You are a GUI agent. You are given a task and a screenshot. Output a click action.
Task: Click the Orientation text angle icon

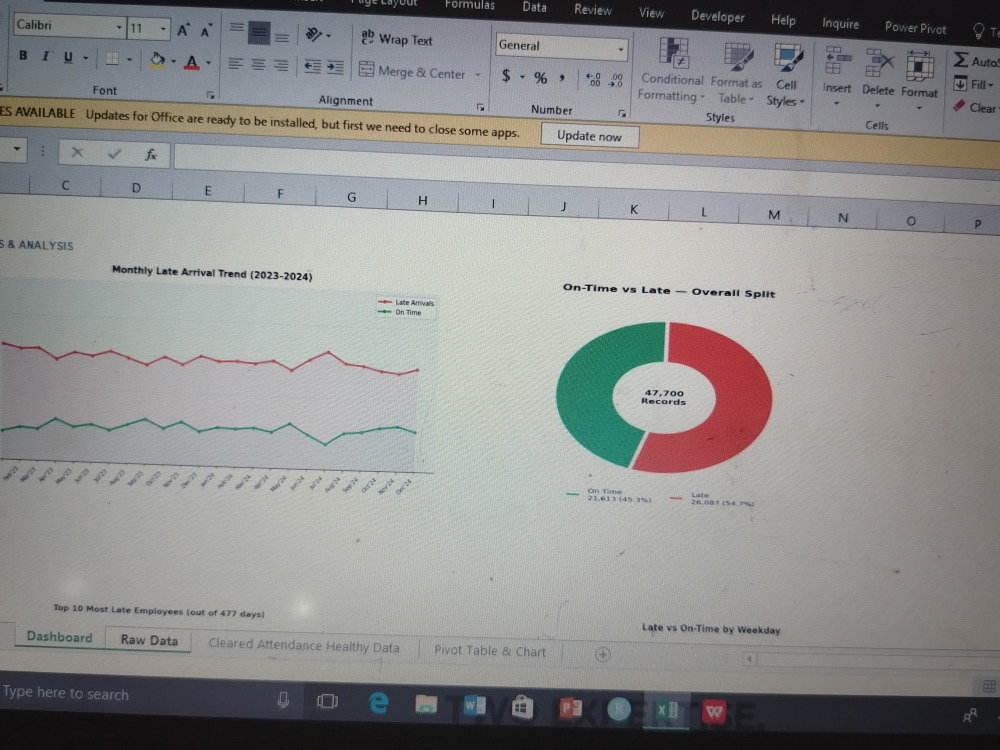click(x=314, y=34)
